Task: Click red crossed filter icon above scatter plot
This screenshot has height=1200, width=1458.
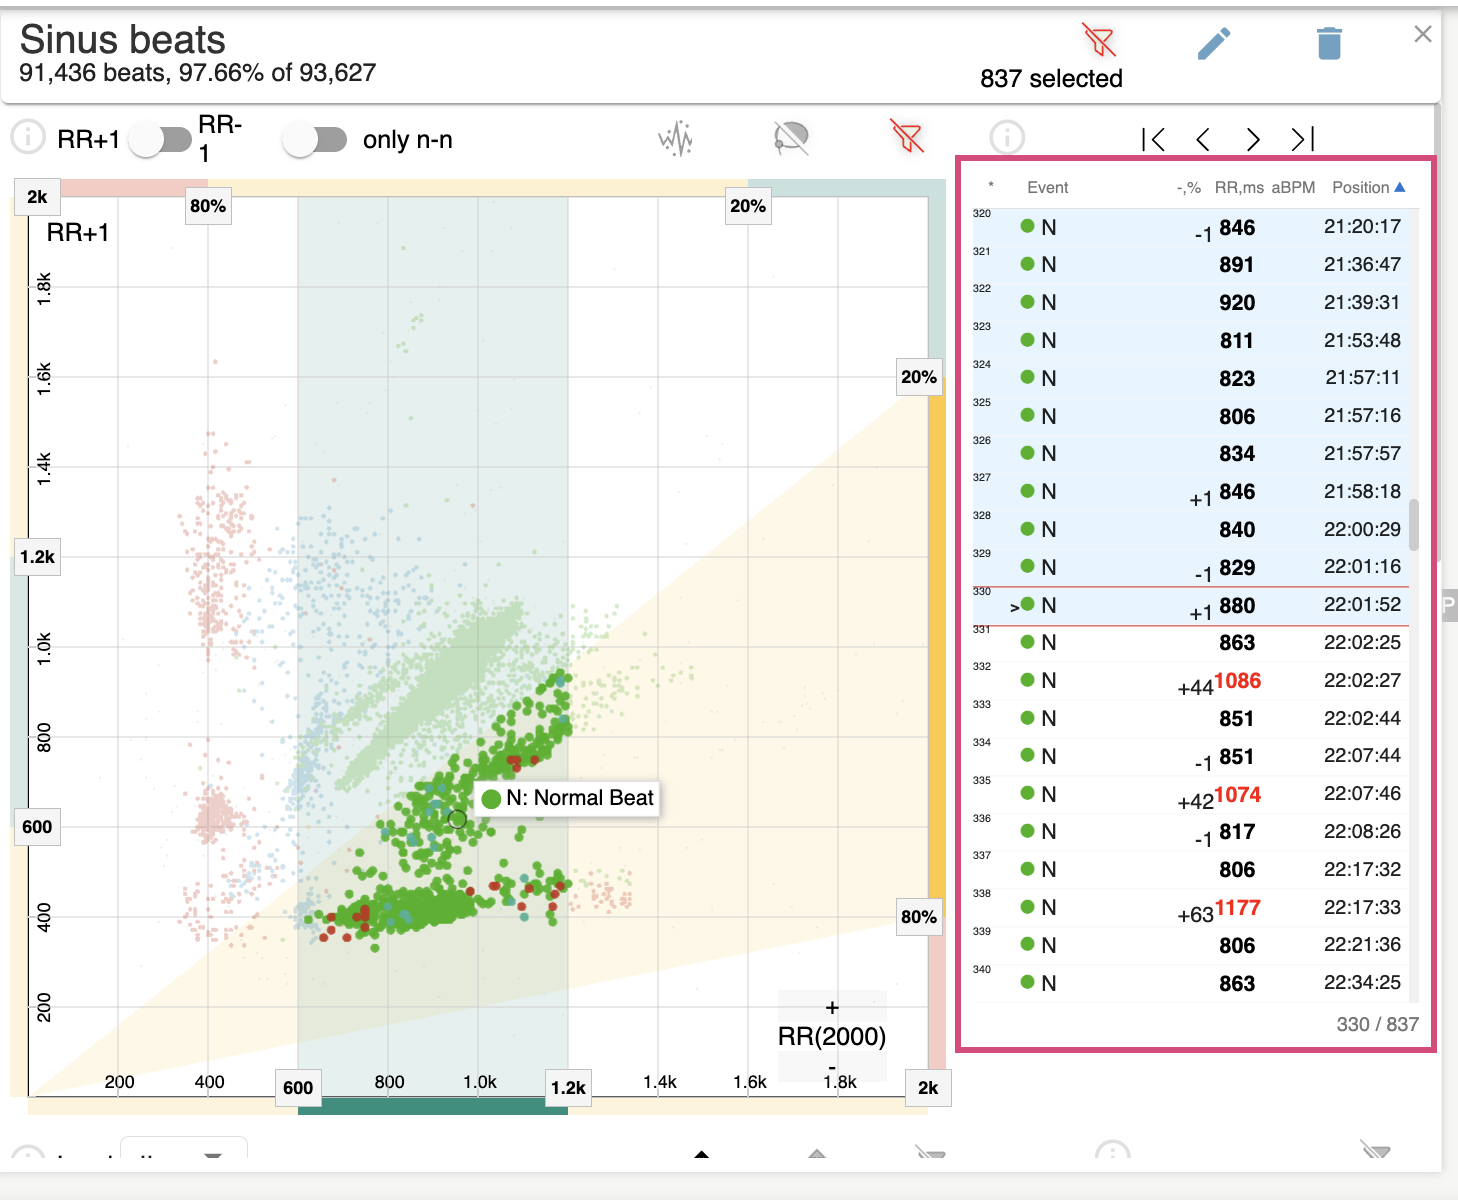Action: click(x=907, y=136)
